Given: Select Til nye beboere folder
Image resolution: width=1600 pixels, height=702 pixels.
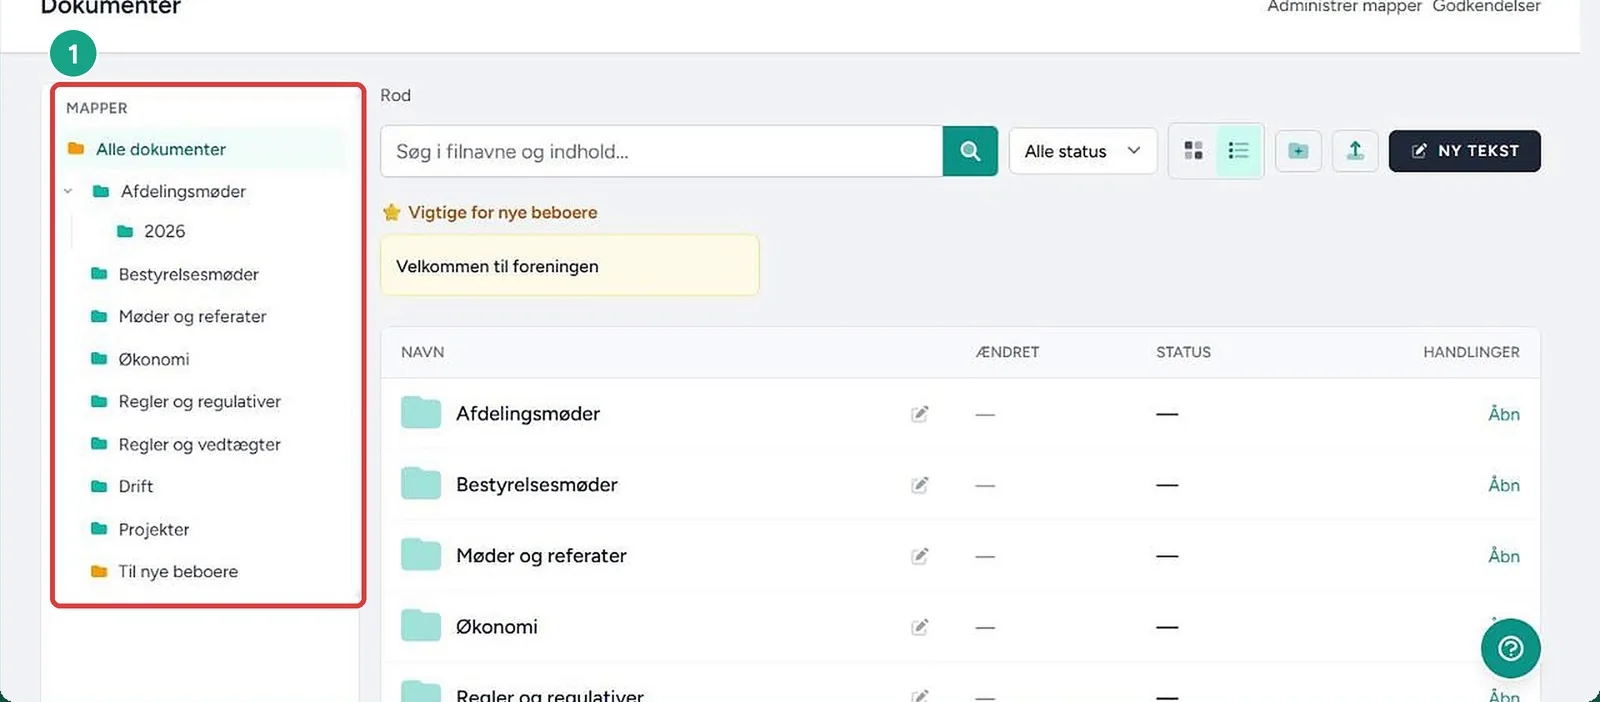Looking at the screenshot, I should click(x=178, y=571).
